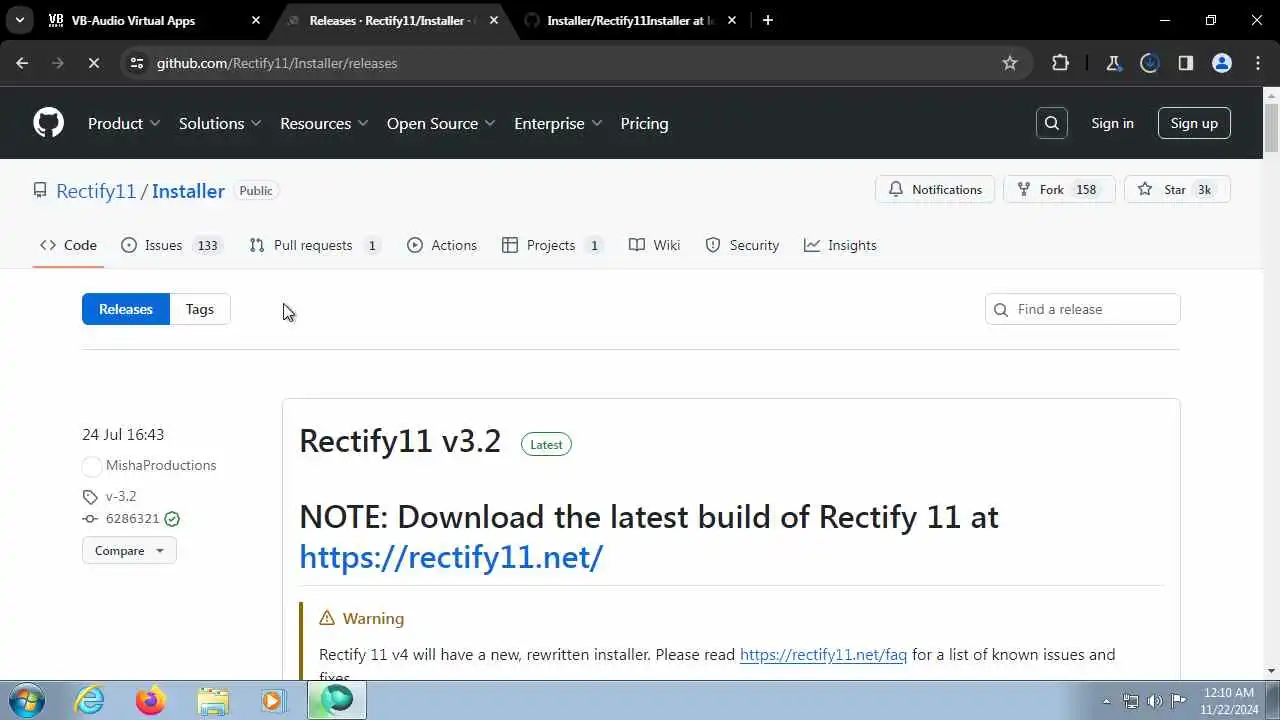Open the browser extensions puzzle icon

tap(1060, 63)
